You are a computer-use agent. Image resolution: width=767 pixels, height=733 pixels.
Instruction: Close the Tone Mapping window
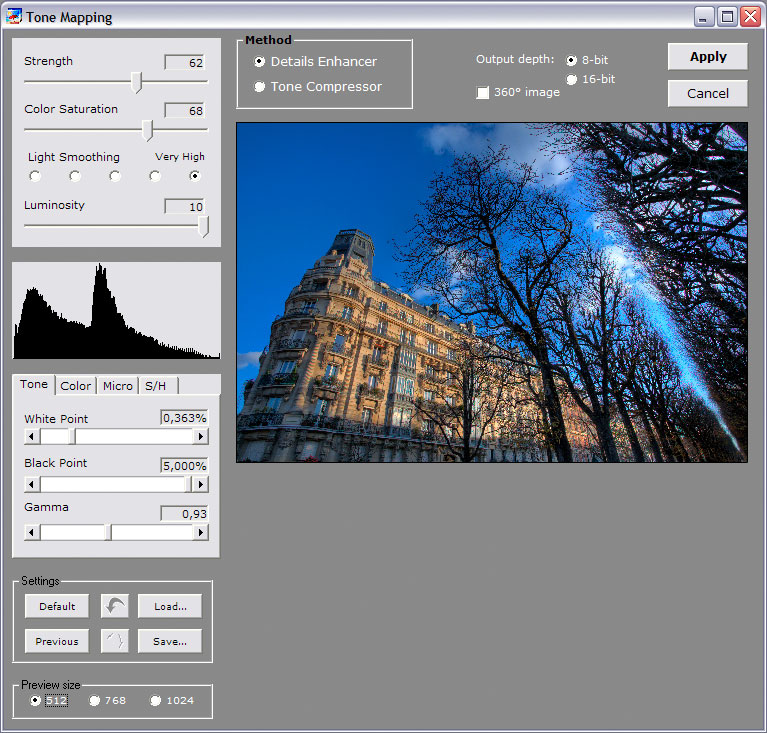750,17
